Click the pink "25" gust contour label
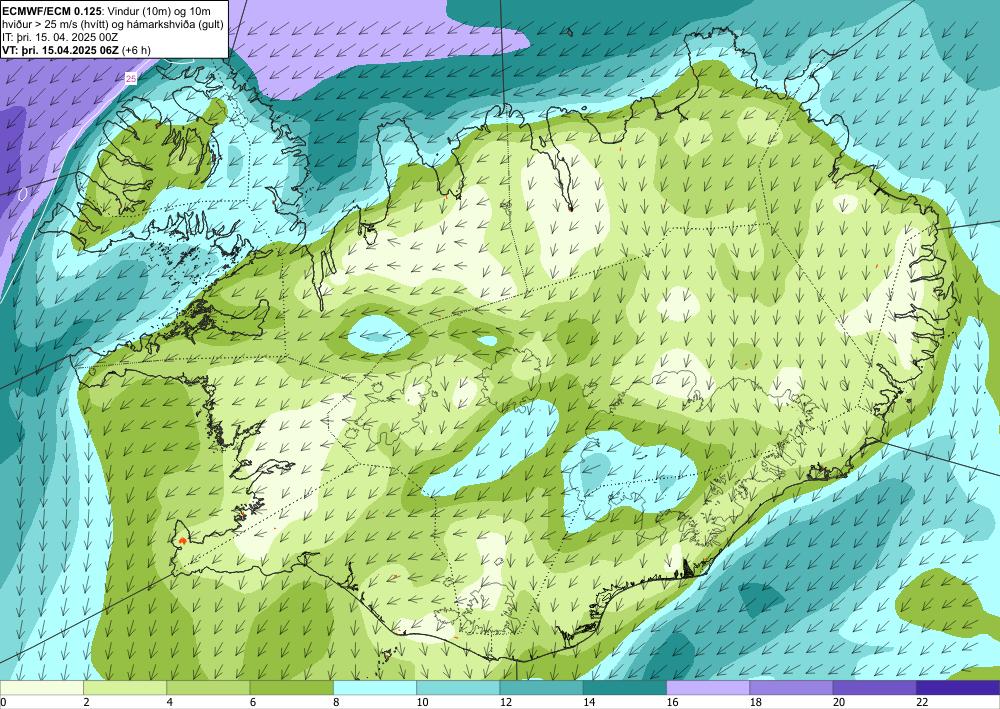 131,78
